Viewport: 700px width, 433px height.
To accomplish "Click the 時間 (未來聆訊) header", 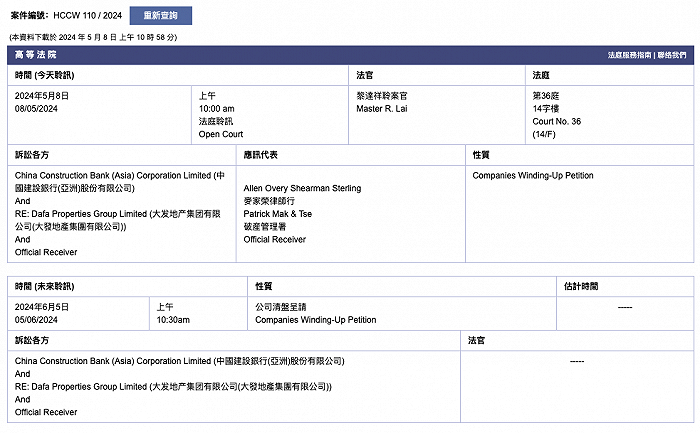I will [44, 286].
